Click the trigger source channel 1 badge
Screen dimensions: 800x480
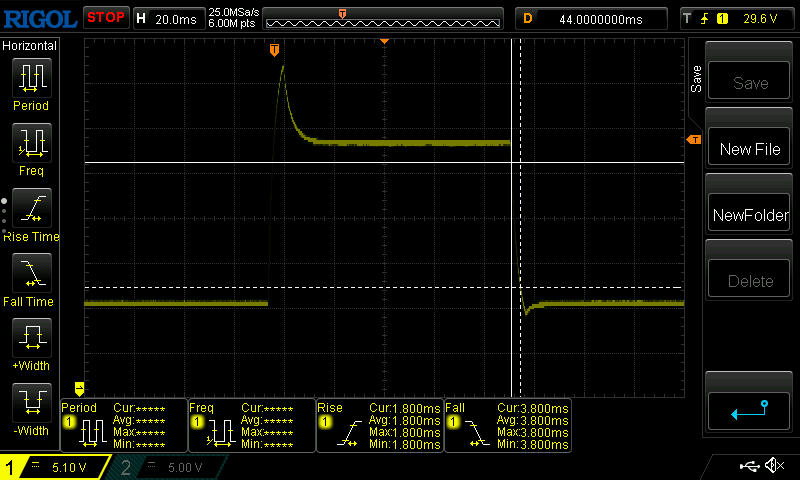pyautogui.click(x=722, y=19)
